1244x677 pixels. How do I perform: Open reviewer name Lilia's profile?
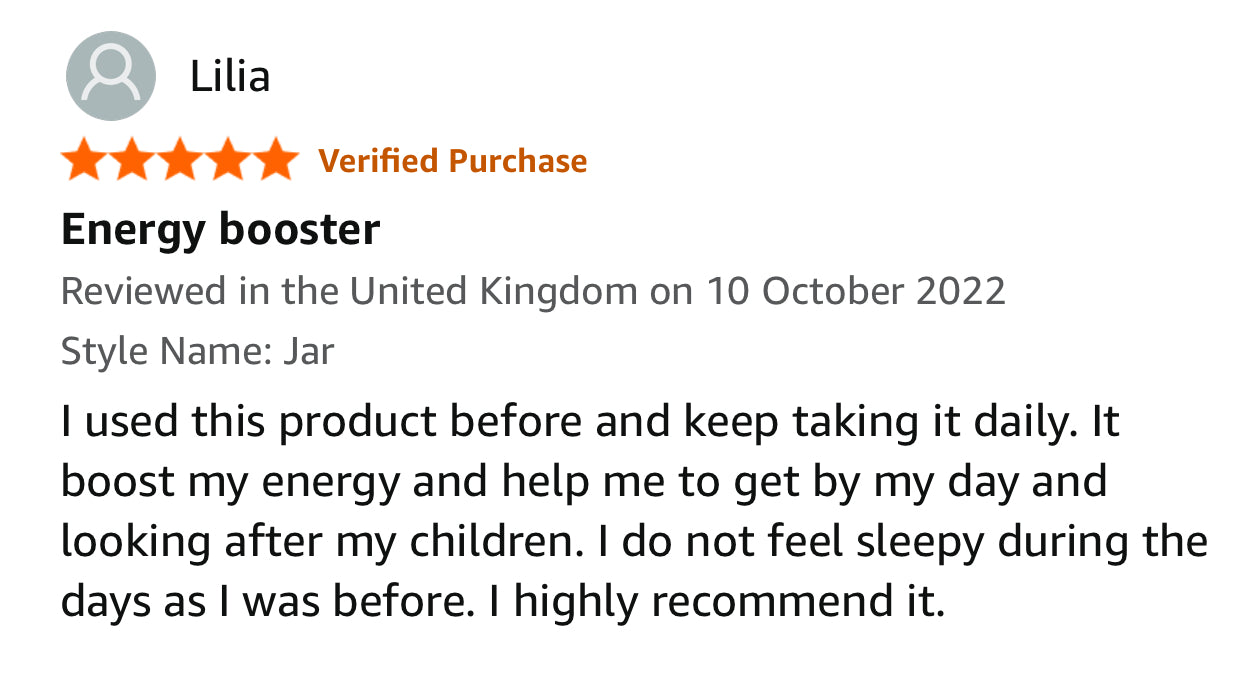[x=230, y=76]
